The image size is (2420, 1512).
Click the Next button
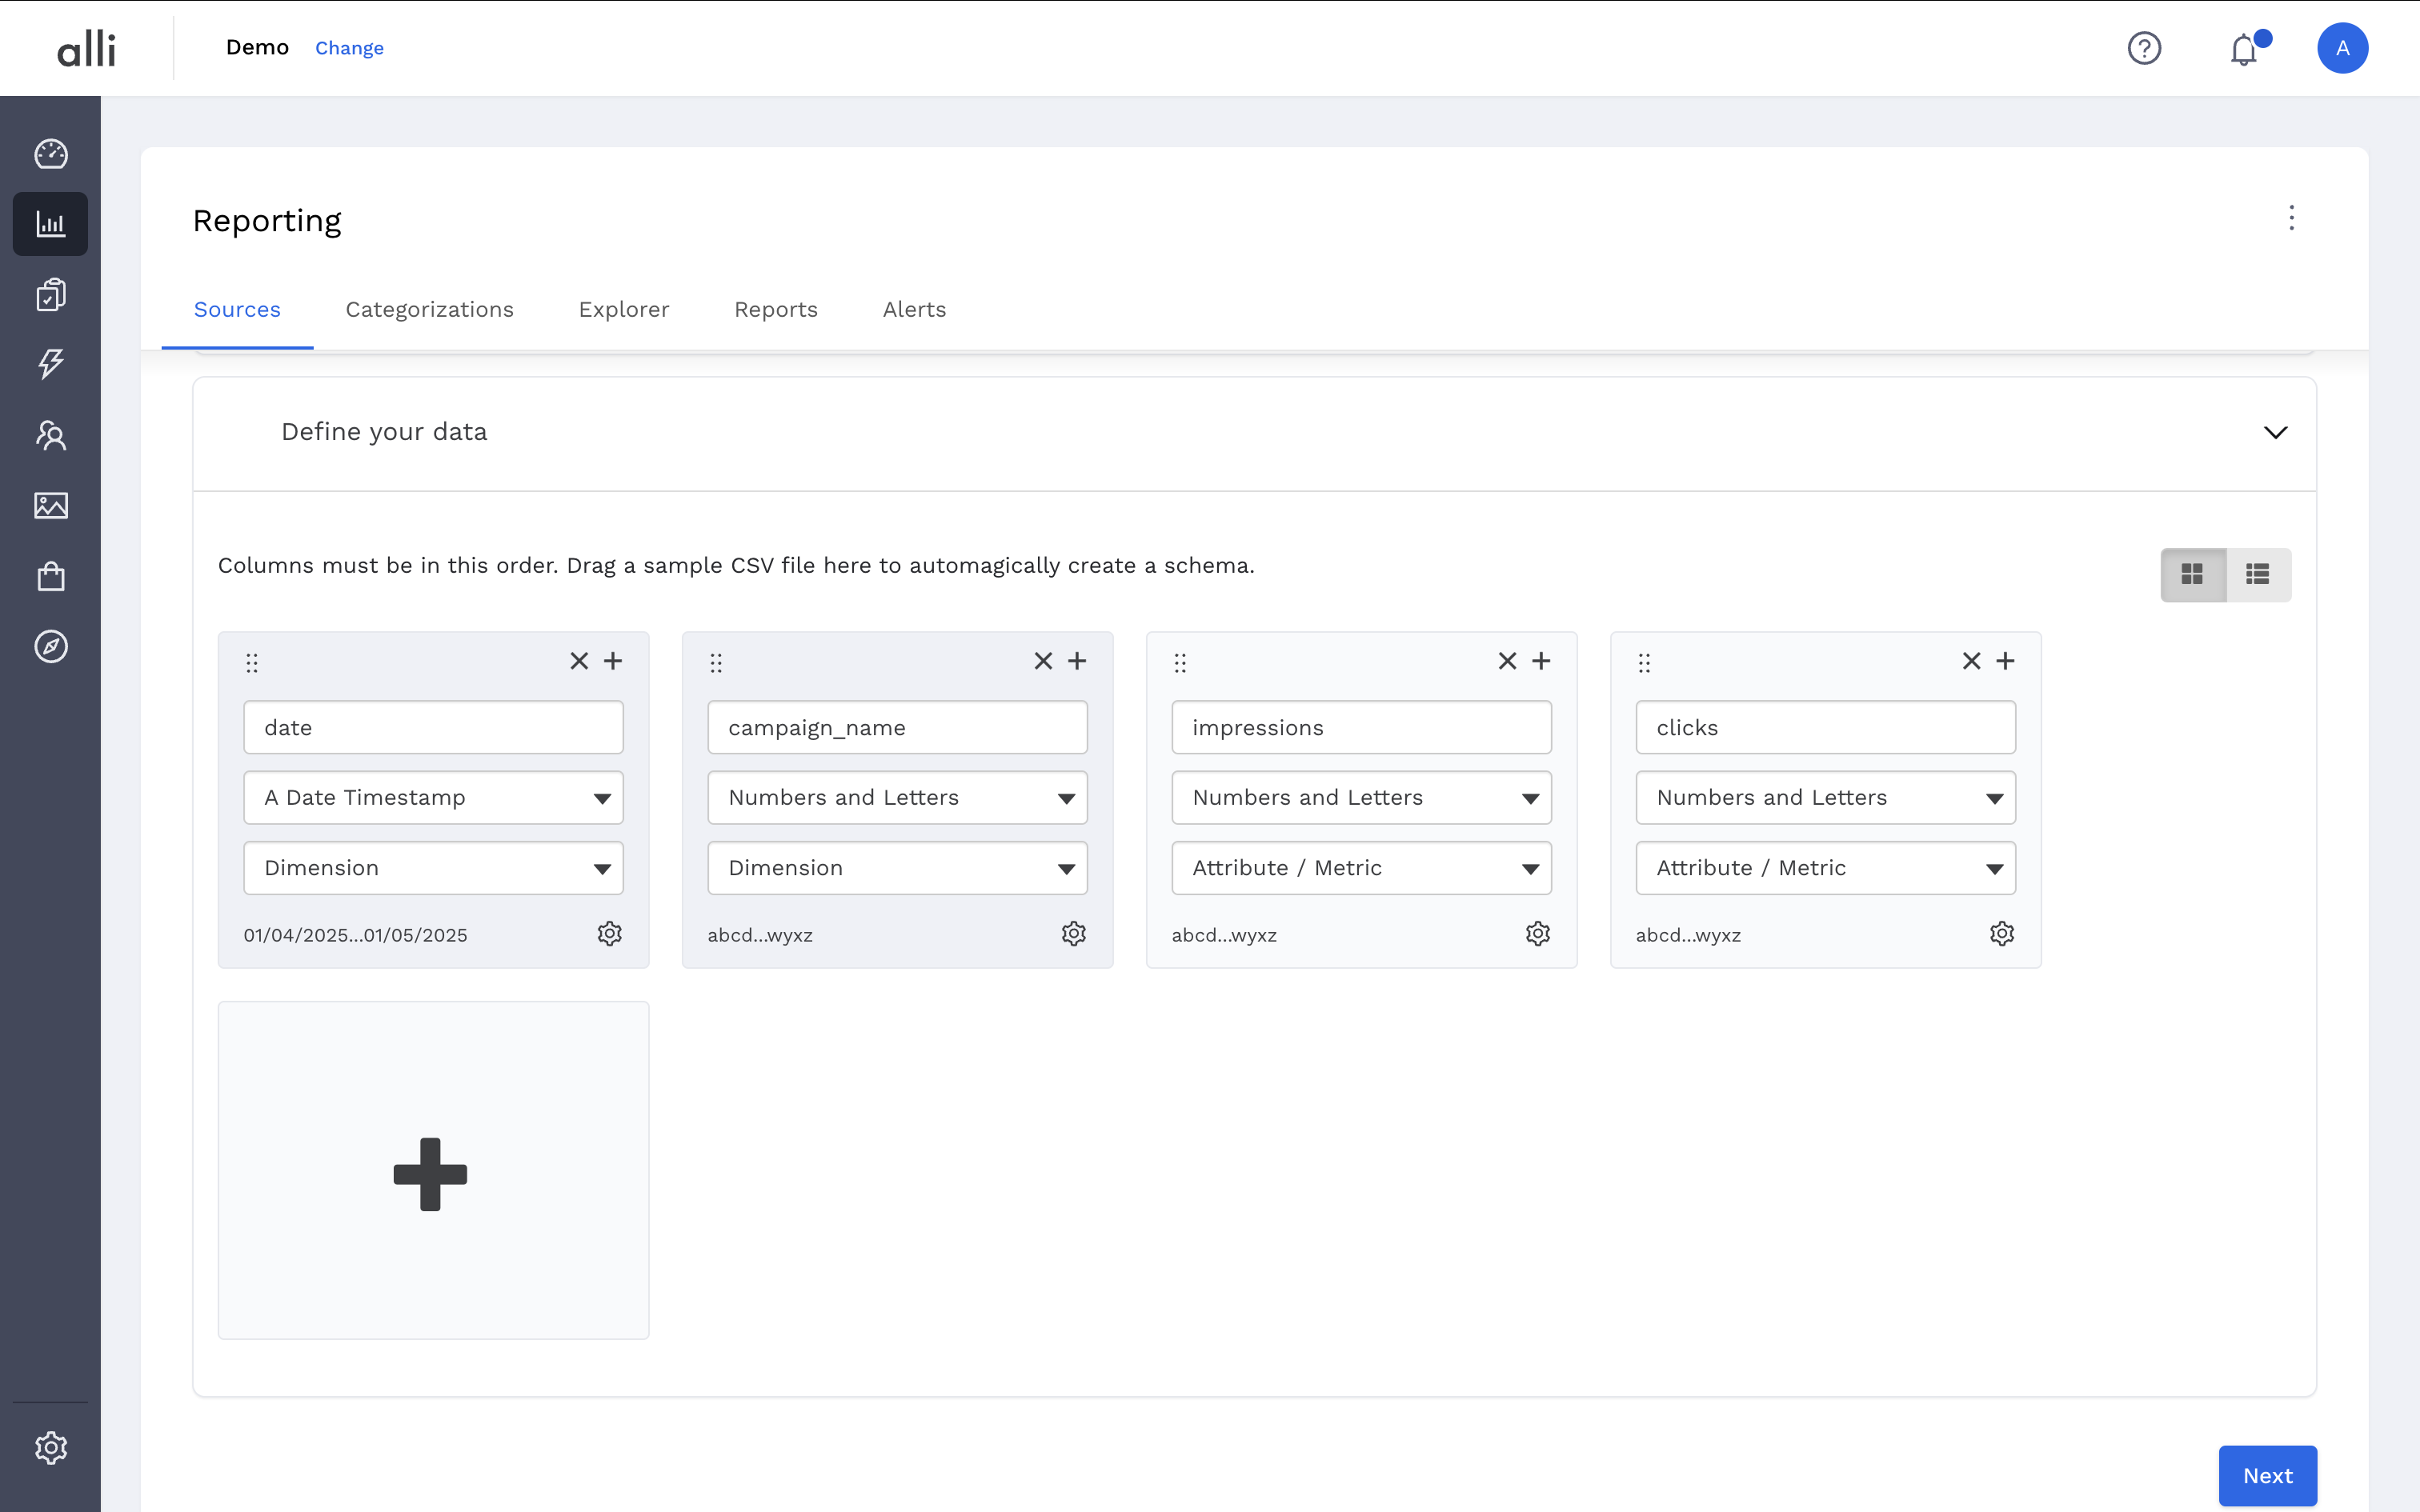coord(2266,1475)
